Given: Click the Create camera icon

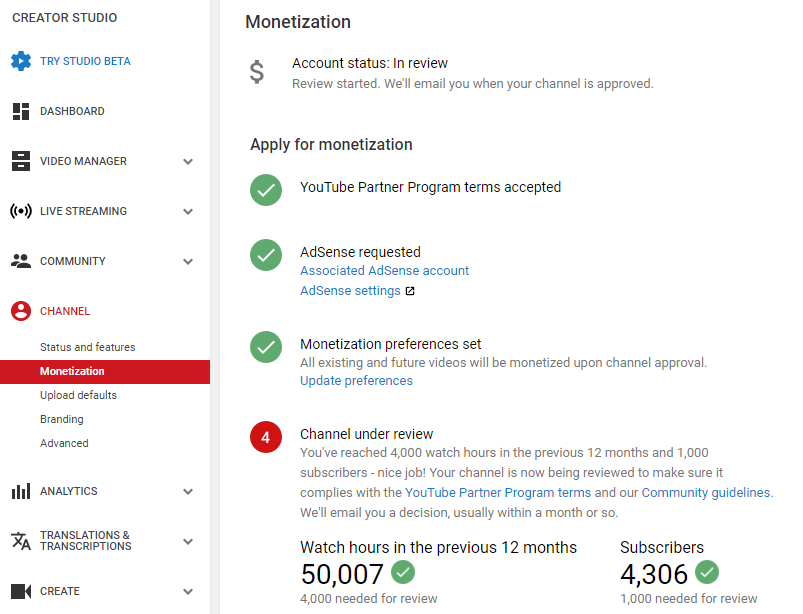Looking at the screenshot, I should [21, 591].
